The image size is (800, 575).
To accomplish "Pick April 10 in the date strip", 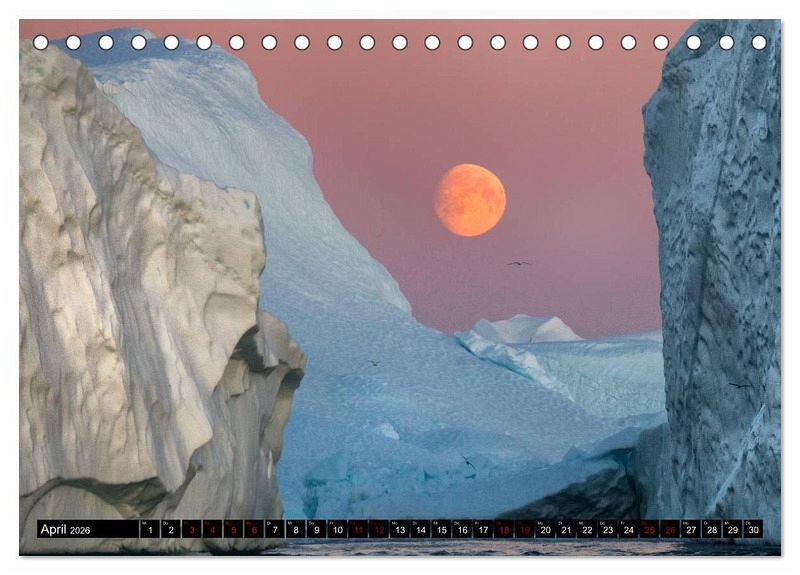I will [337, 530].
